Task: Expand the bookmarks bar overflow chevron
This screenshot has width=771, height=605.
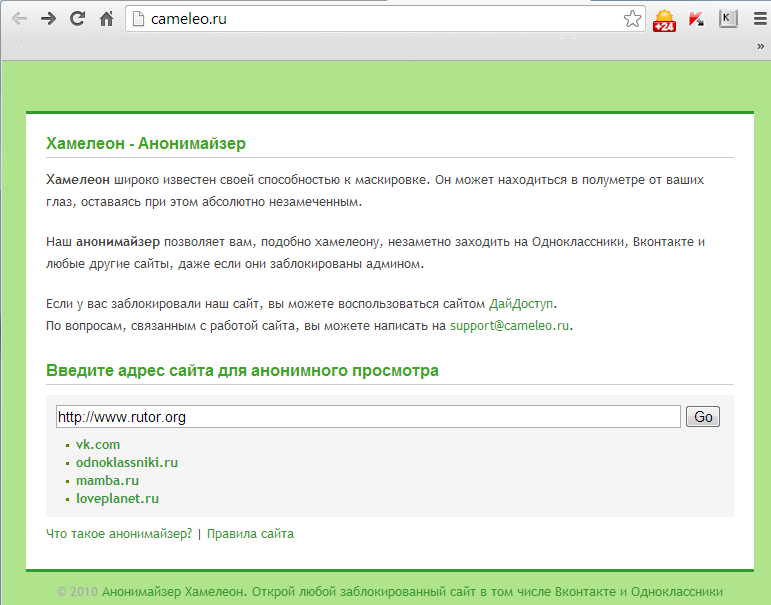Action: pyautogui.click(x=761, y=46)
